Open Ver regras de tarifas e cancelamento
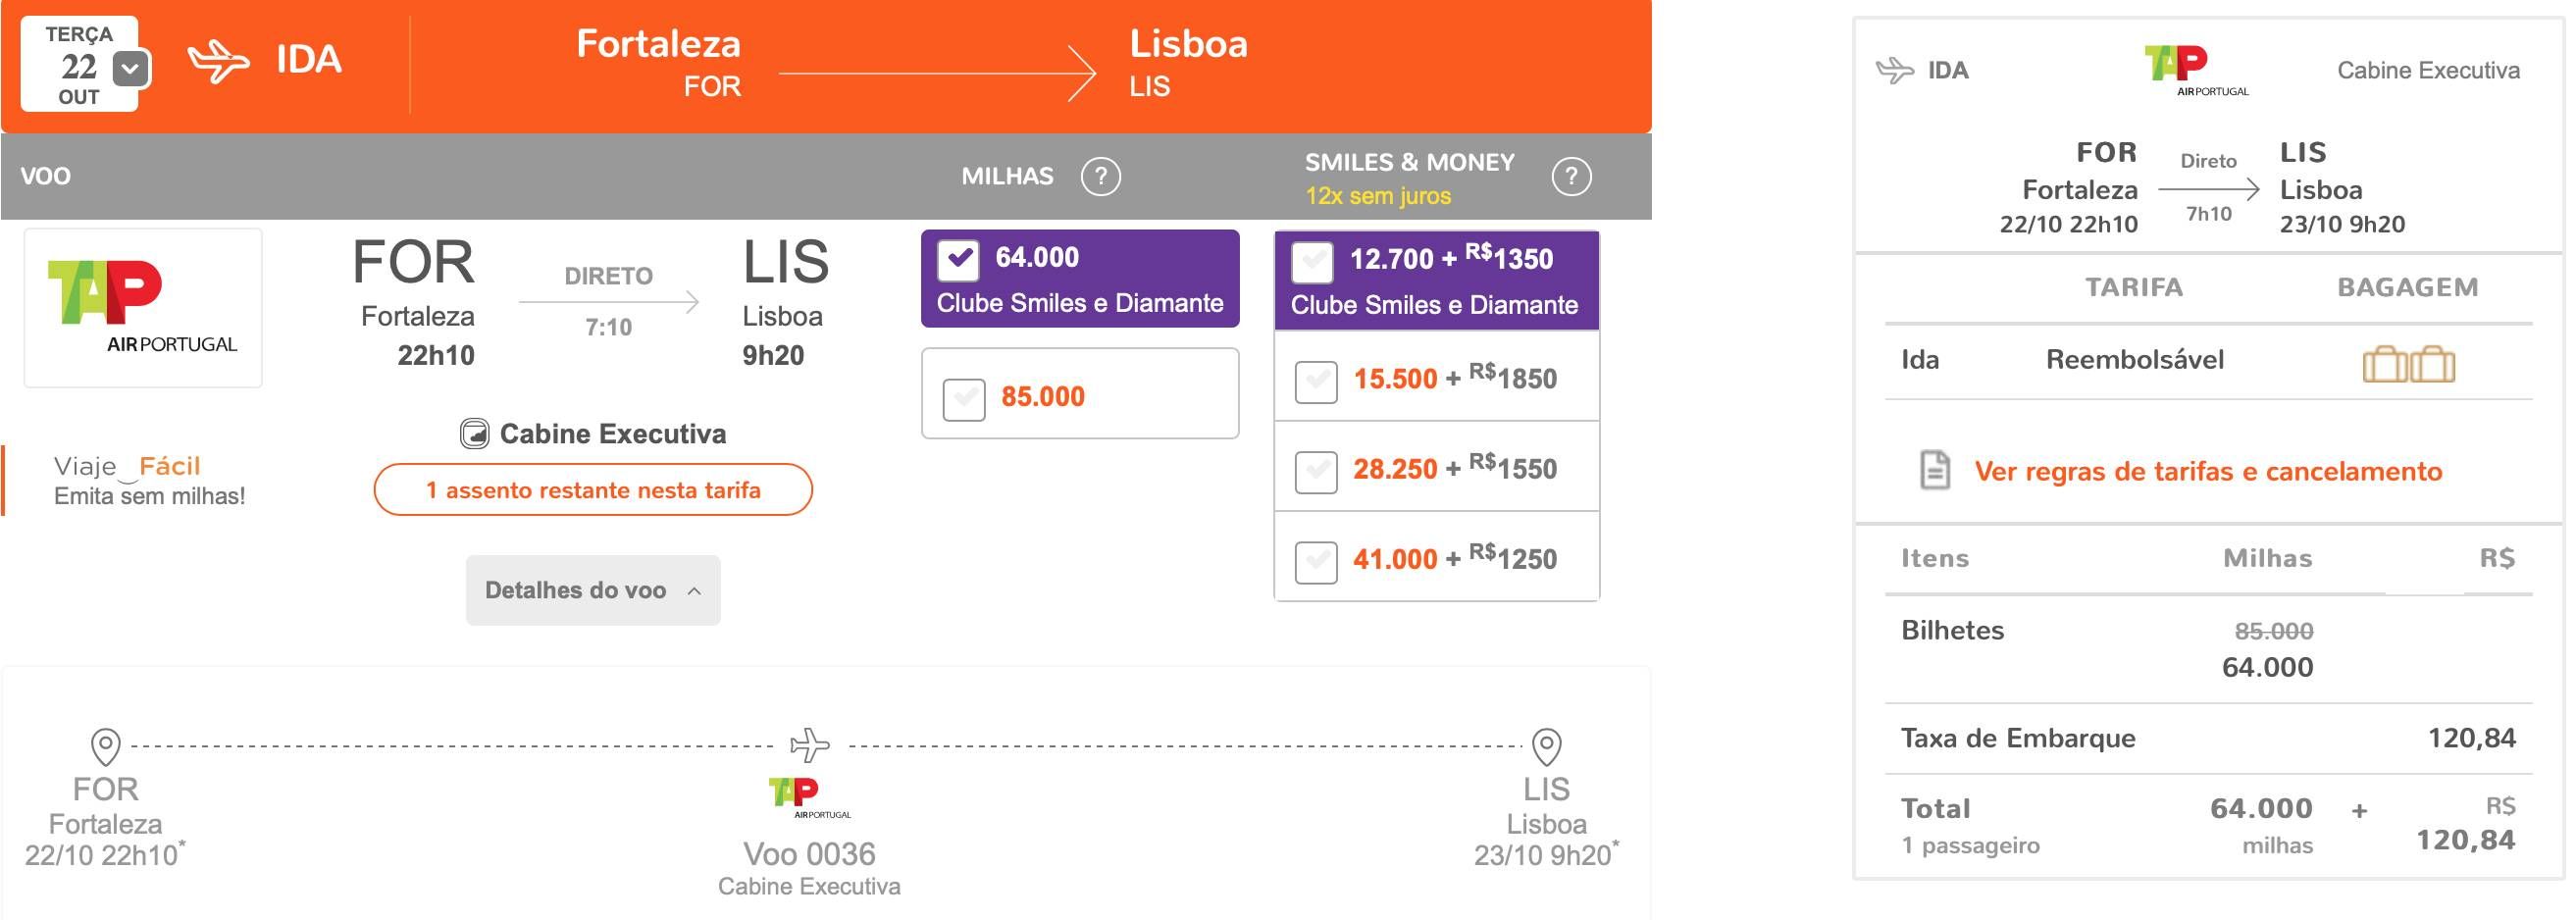The height and width of the screenshot is (920, 2576). [2208, 471]
